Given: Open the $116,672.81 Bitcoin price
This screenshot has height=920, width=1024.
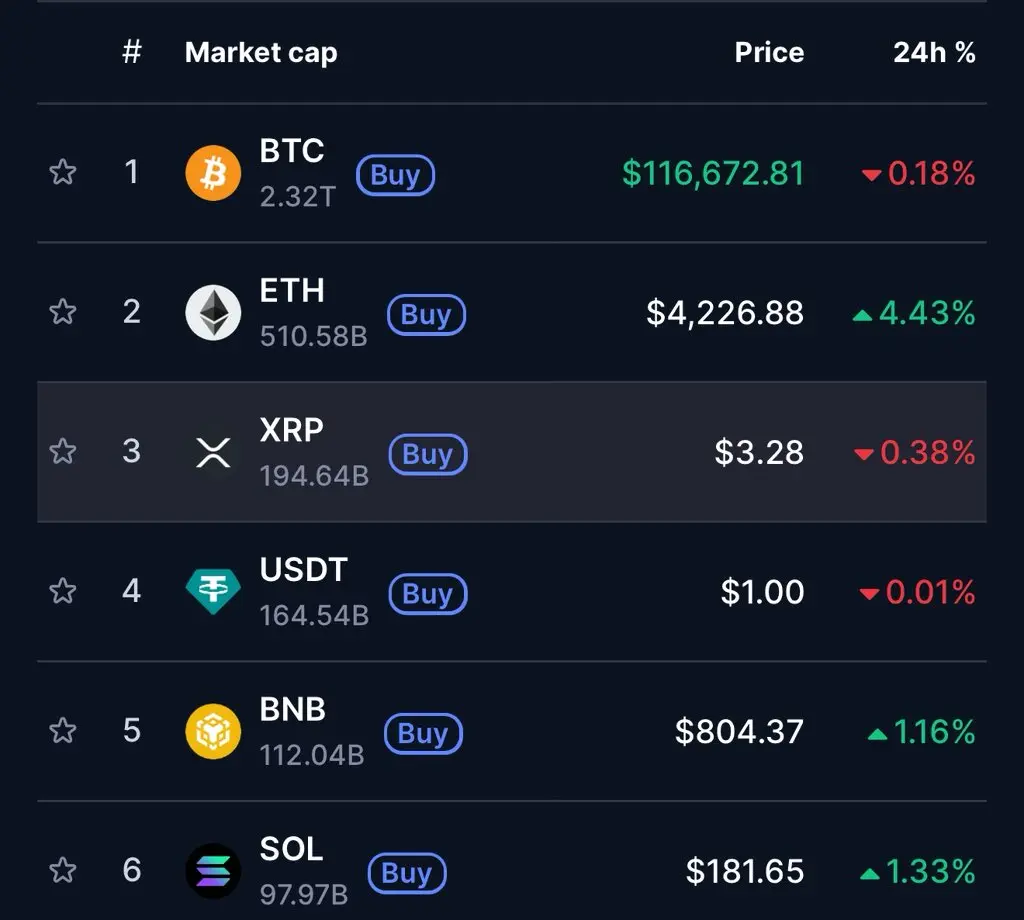Looking at the screenshot, I should [x=713, y=174].
